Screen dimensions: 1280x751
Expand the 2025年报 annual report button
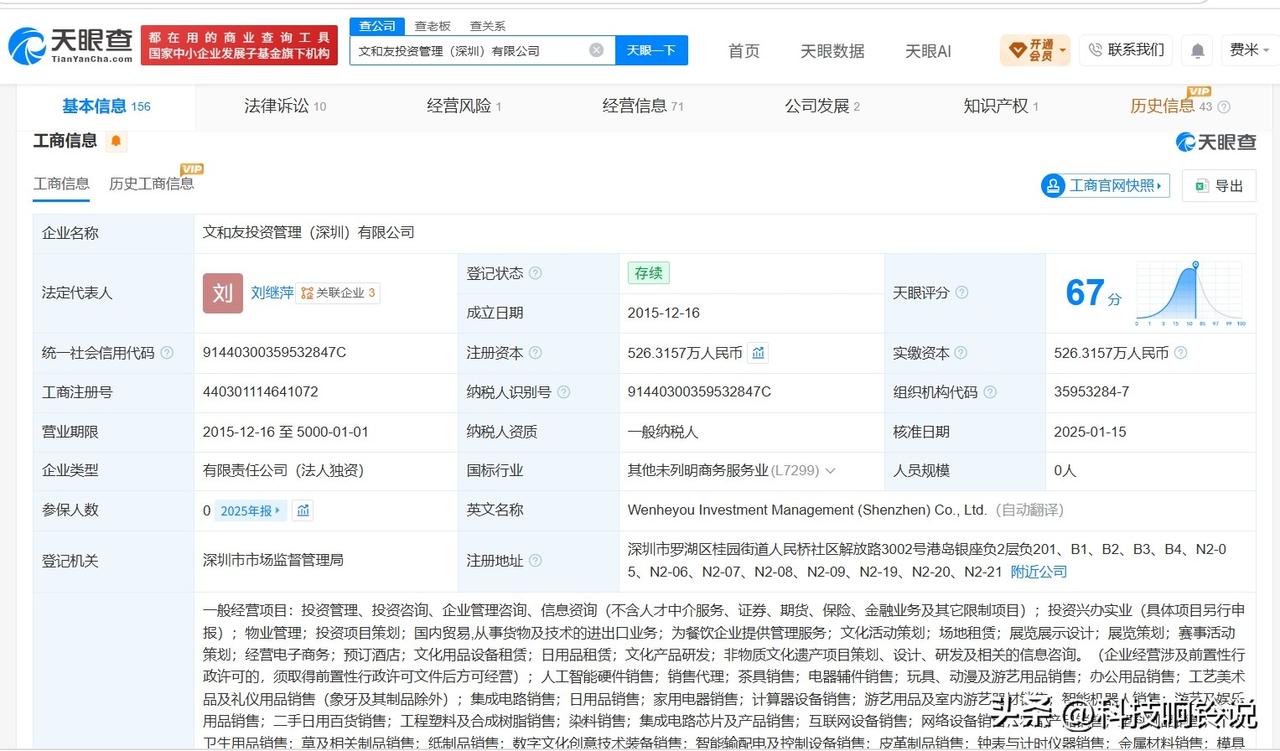251,510
